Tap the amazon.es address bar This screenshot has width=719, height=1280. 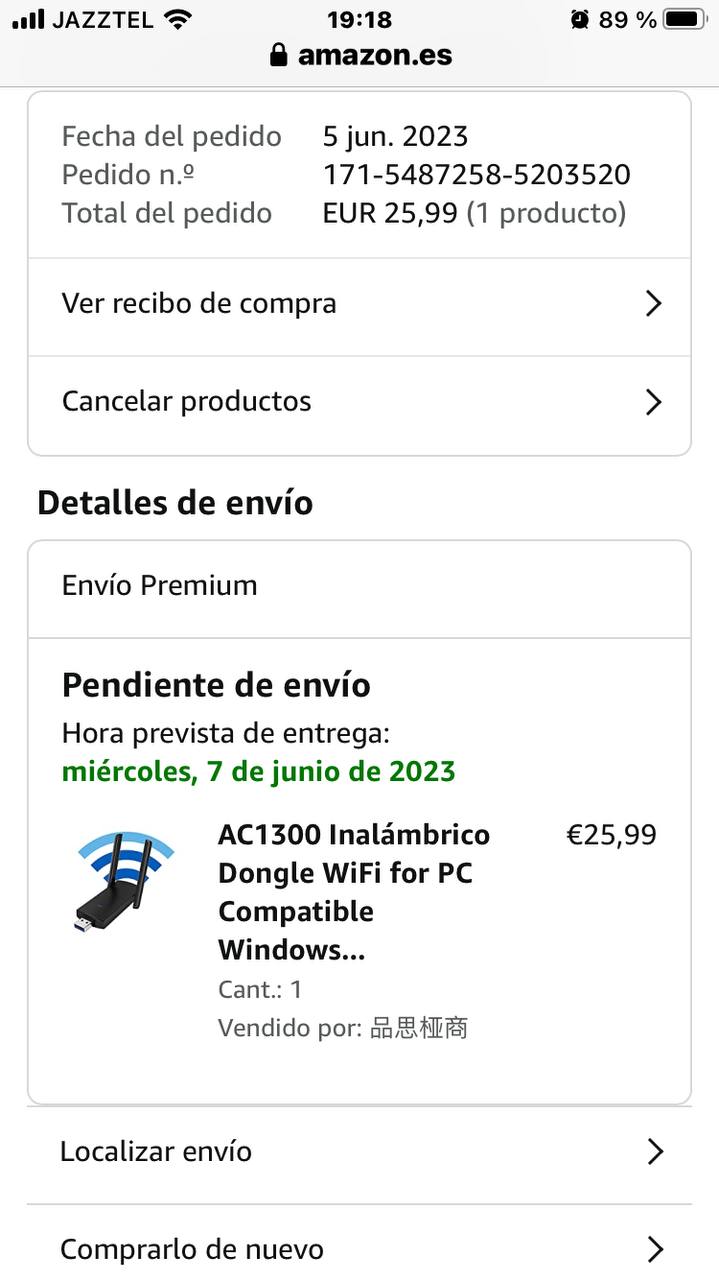pyautogui.click(x=374, y=55)
